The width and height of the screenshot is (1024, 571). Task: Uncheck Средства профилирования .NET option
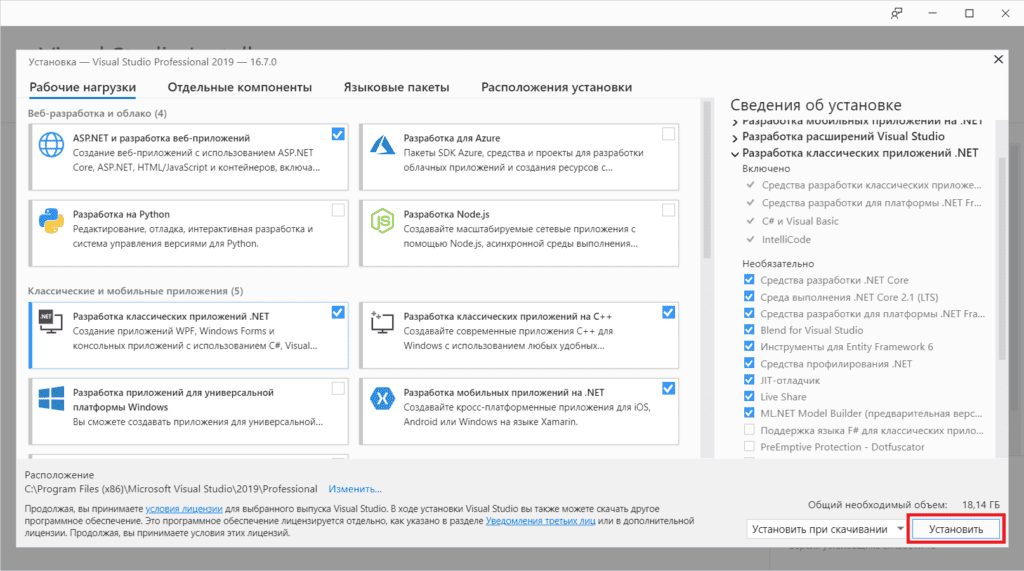(749, 363)
